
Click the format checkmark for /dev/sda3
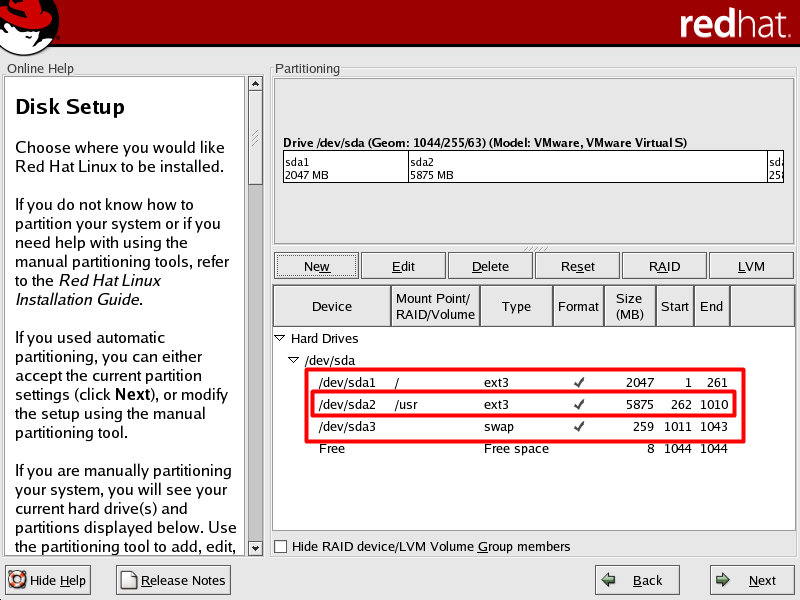[x=579, y=427]
